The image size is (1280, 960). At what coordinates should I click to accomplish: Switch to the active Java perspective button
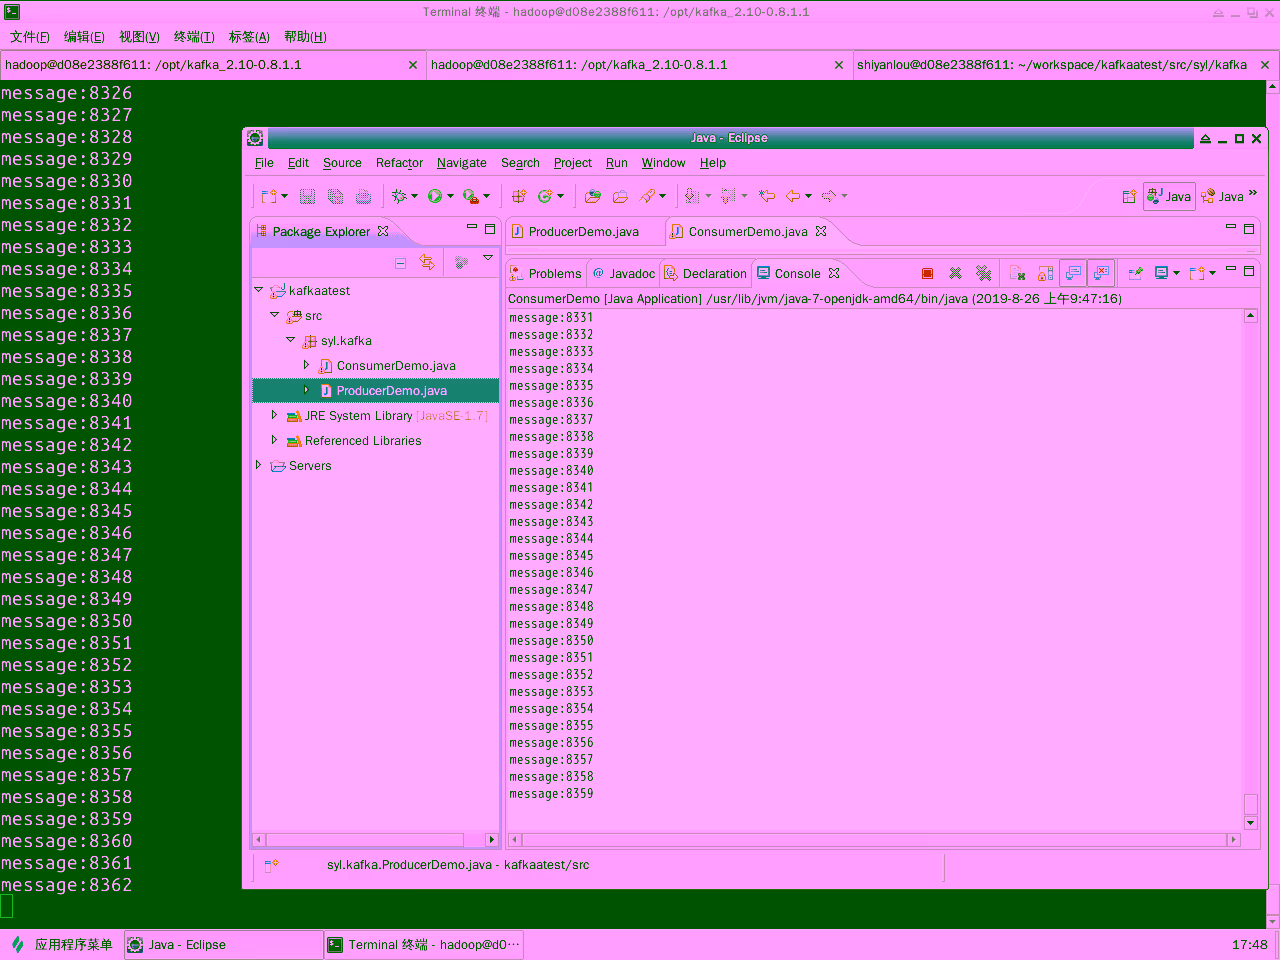(x=1169, y=196)
